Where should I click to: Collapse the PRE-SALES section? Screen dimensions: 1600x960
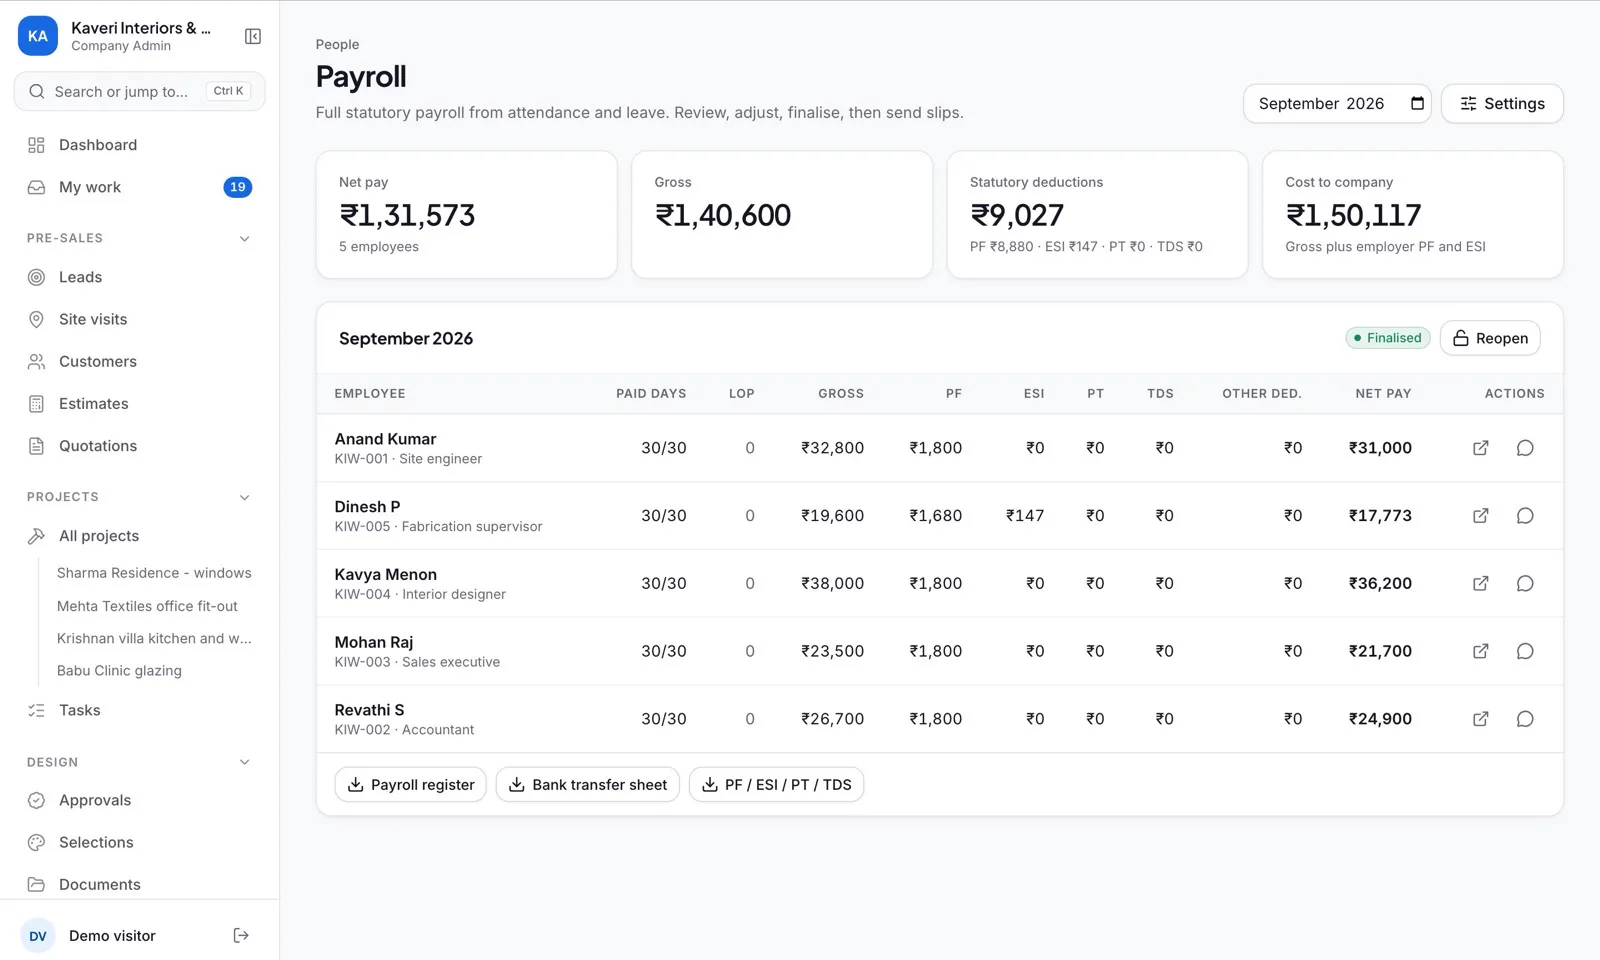point(244,239)
